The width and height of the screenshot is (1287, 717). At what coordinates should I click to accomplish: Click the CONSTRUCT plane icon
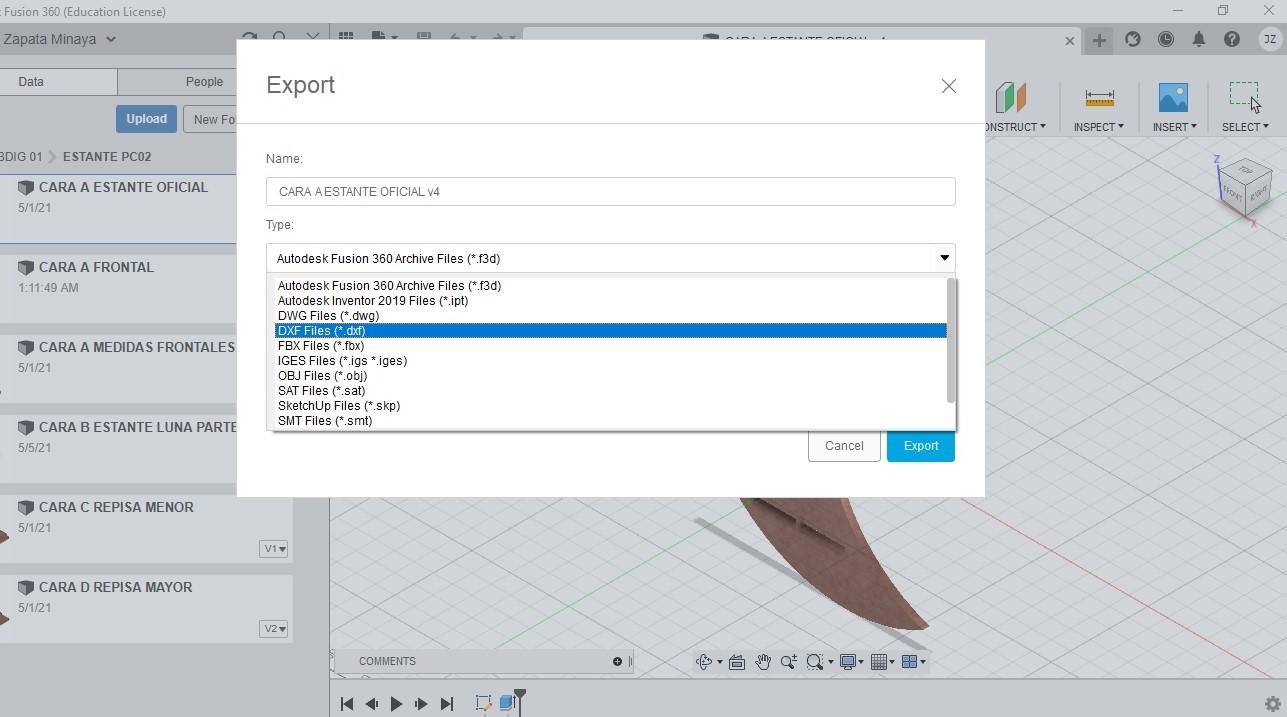pos(1011,97)
